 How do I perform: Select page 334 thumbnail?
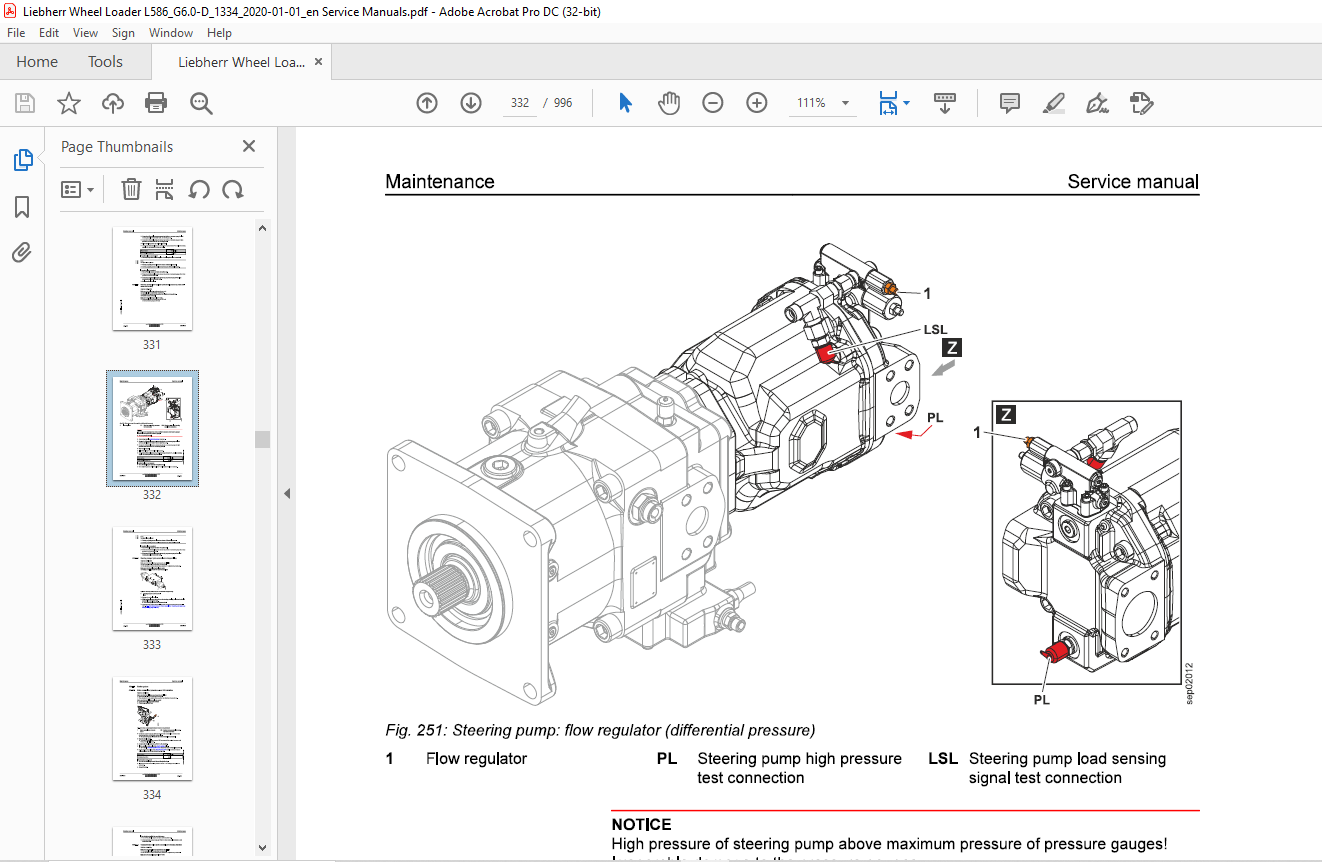tap(152, 728)
